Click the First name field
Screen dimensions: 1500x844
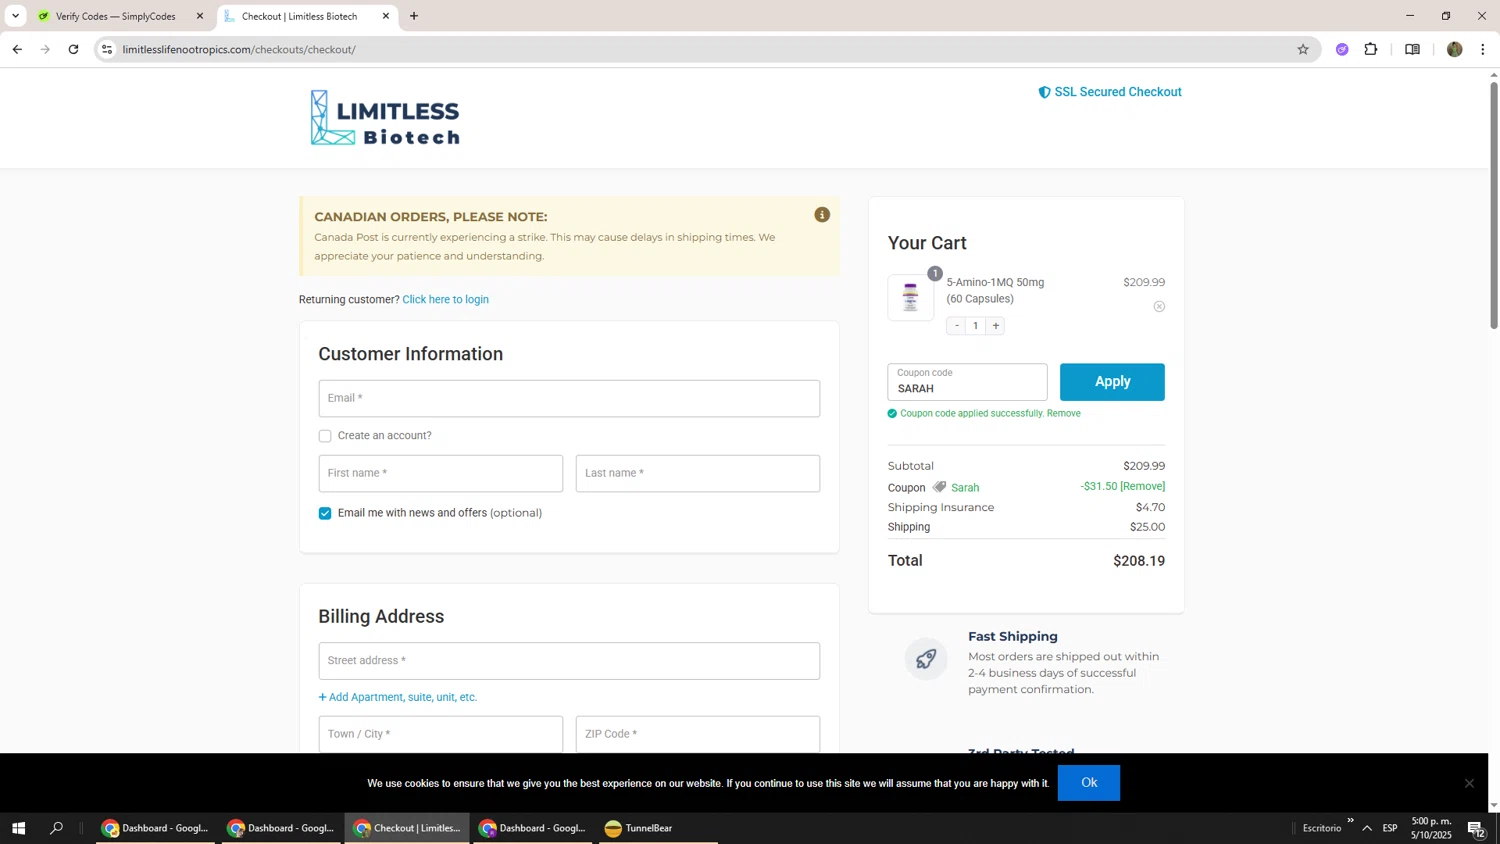click(441, 474)
